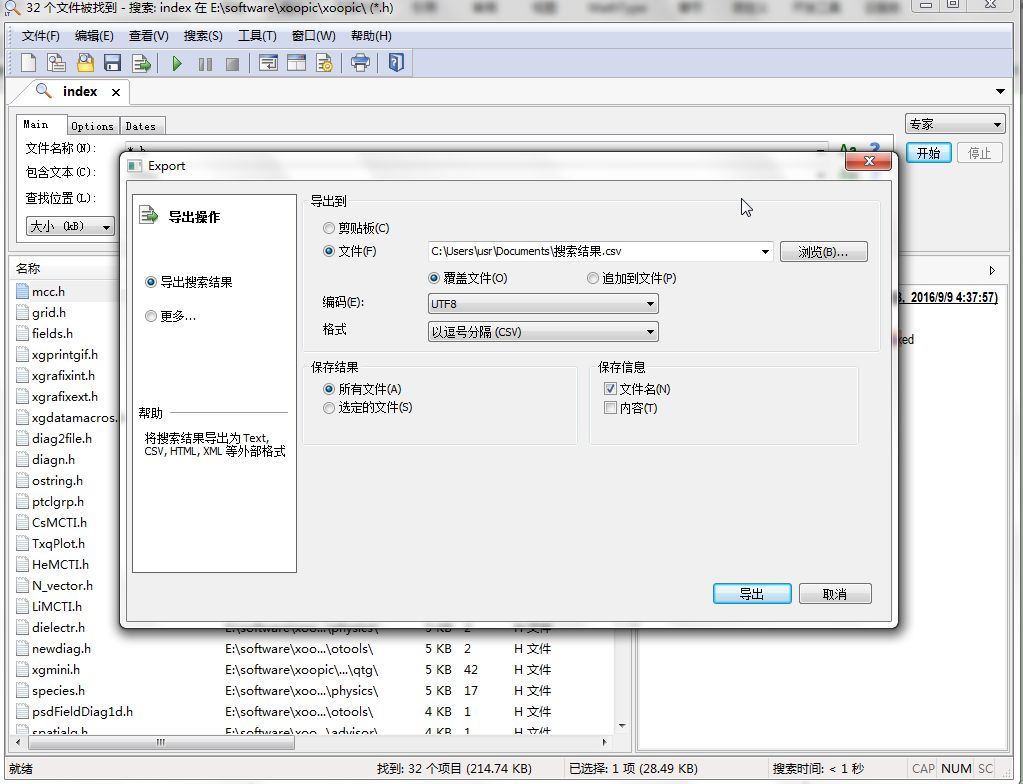
Task: Click the green Start search icon
Action: click(x=175, y=62)
